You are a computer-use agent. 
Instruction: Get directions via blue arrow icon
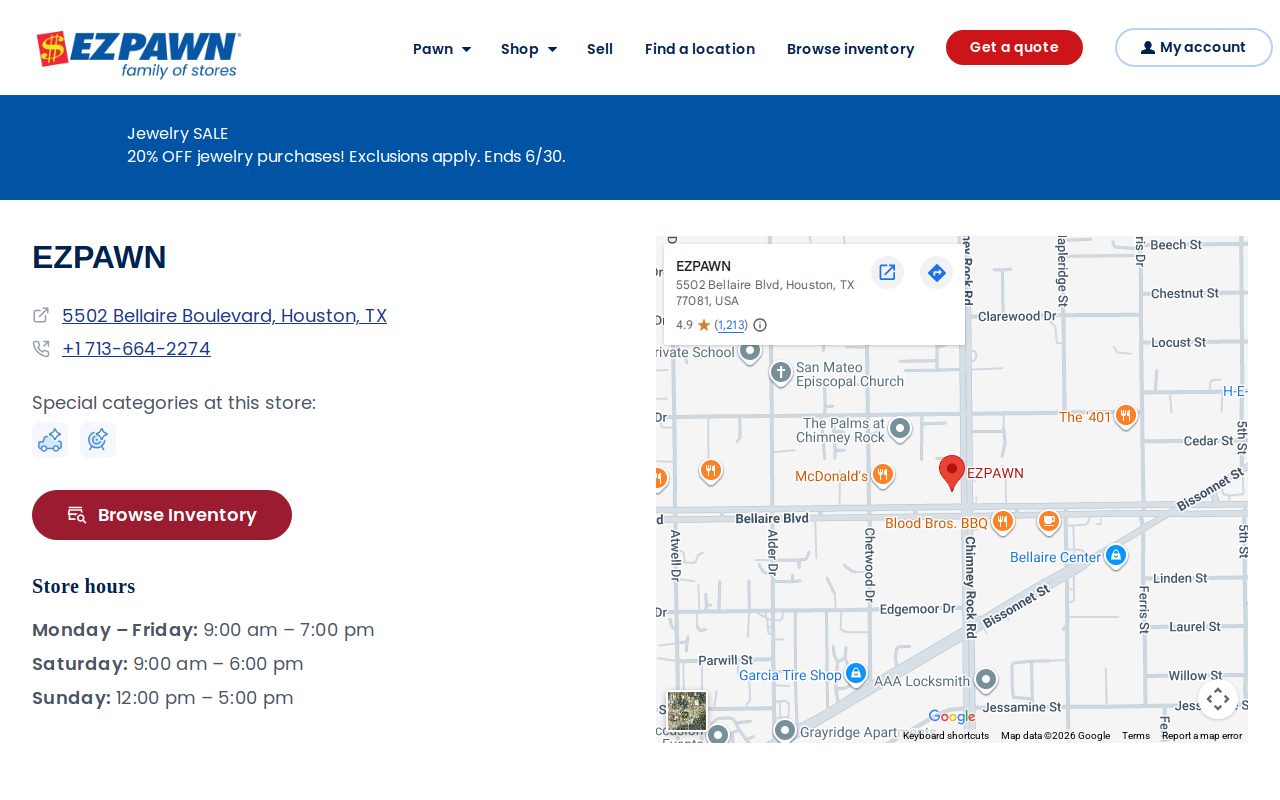[x=936, y=272]
